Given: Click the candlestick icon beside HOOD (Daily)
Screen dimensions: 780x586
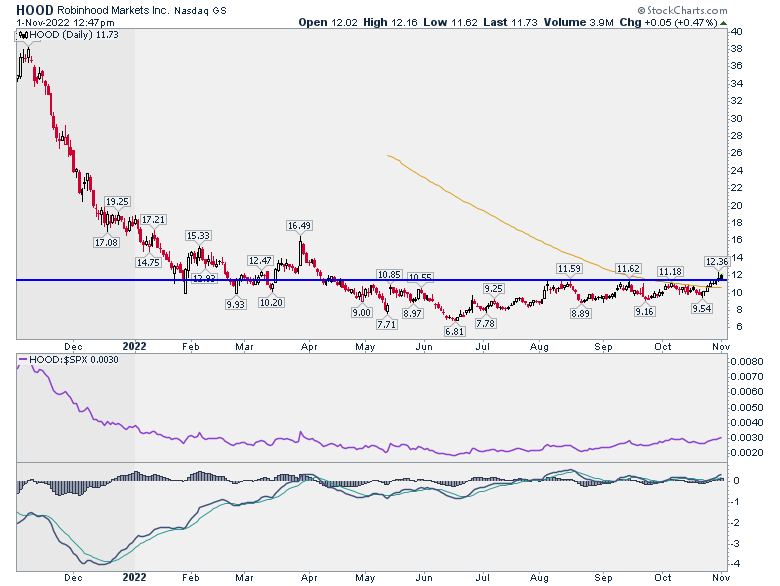Looking at the screenshot, I should [x=23, y=35].
